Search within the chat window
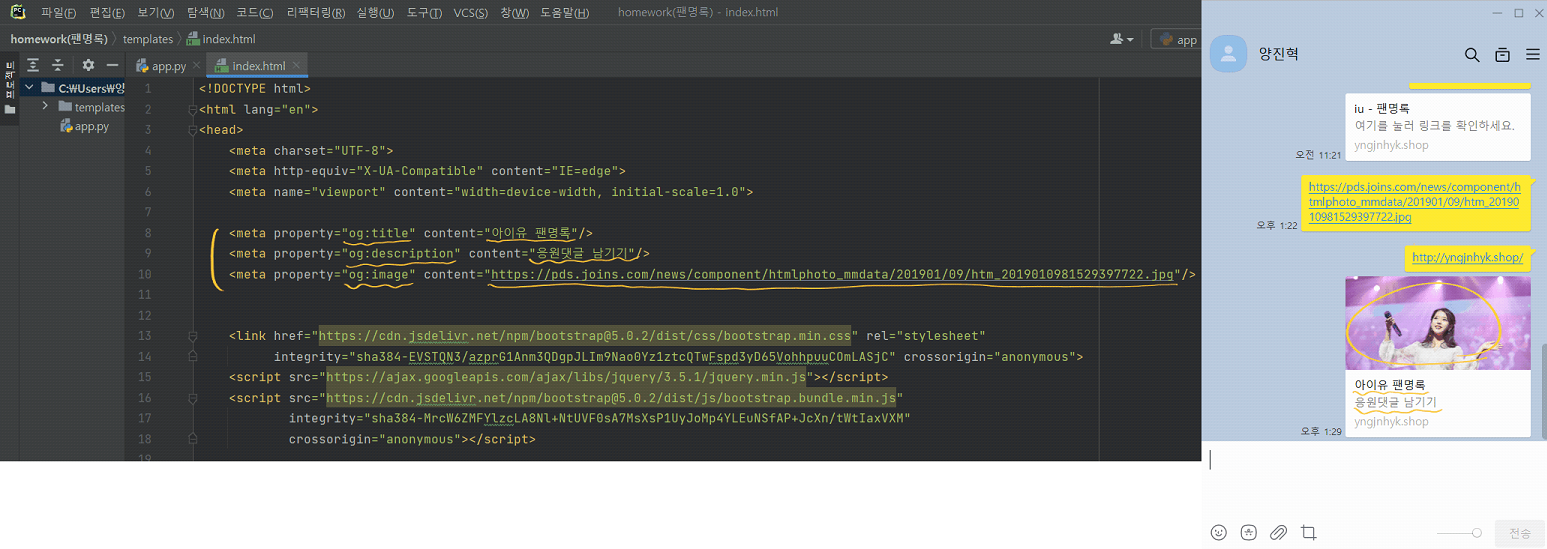Image resolution: width=1547 pixels, height=549 pixels. point(1472,55)
